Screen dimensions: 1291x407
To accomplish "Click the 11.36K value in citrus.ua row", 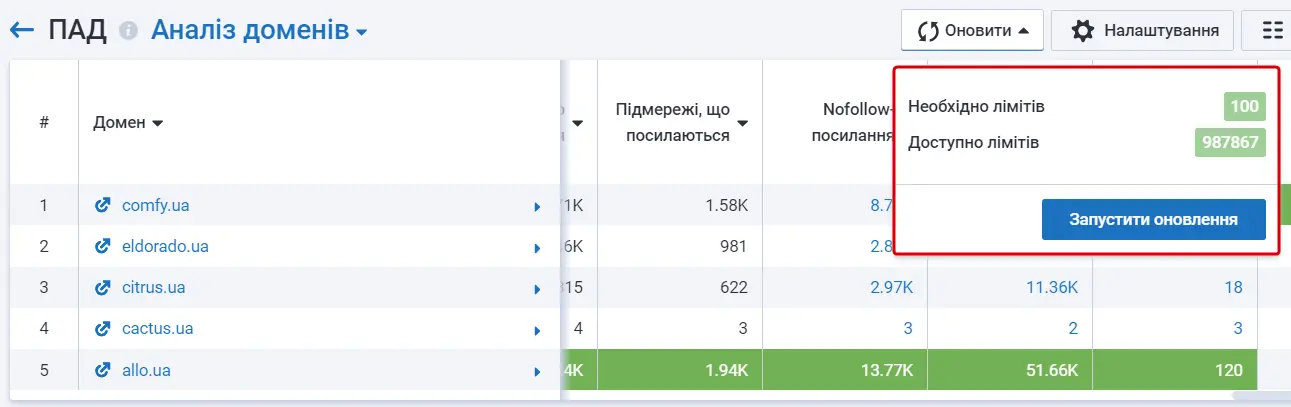I will pos(1052,287).
